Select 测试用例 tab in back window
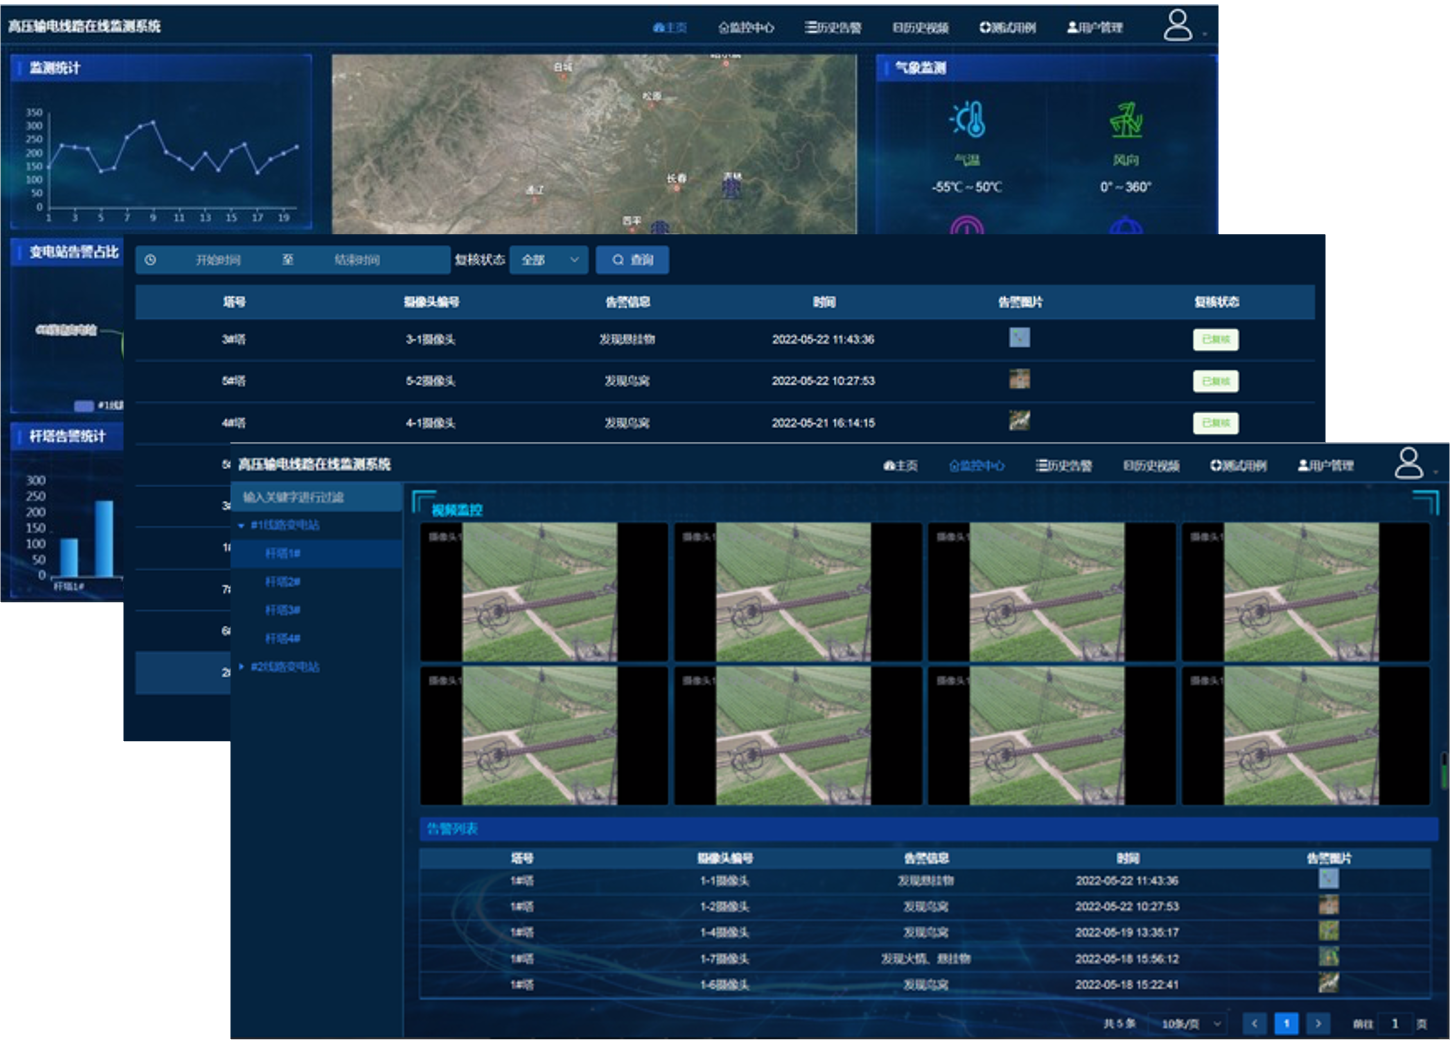 [1007, 28]
